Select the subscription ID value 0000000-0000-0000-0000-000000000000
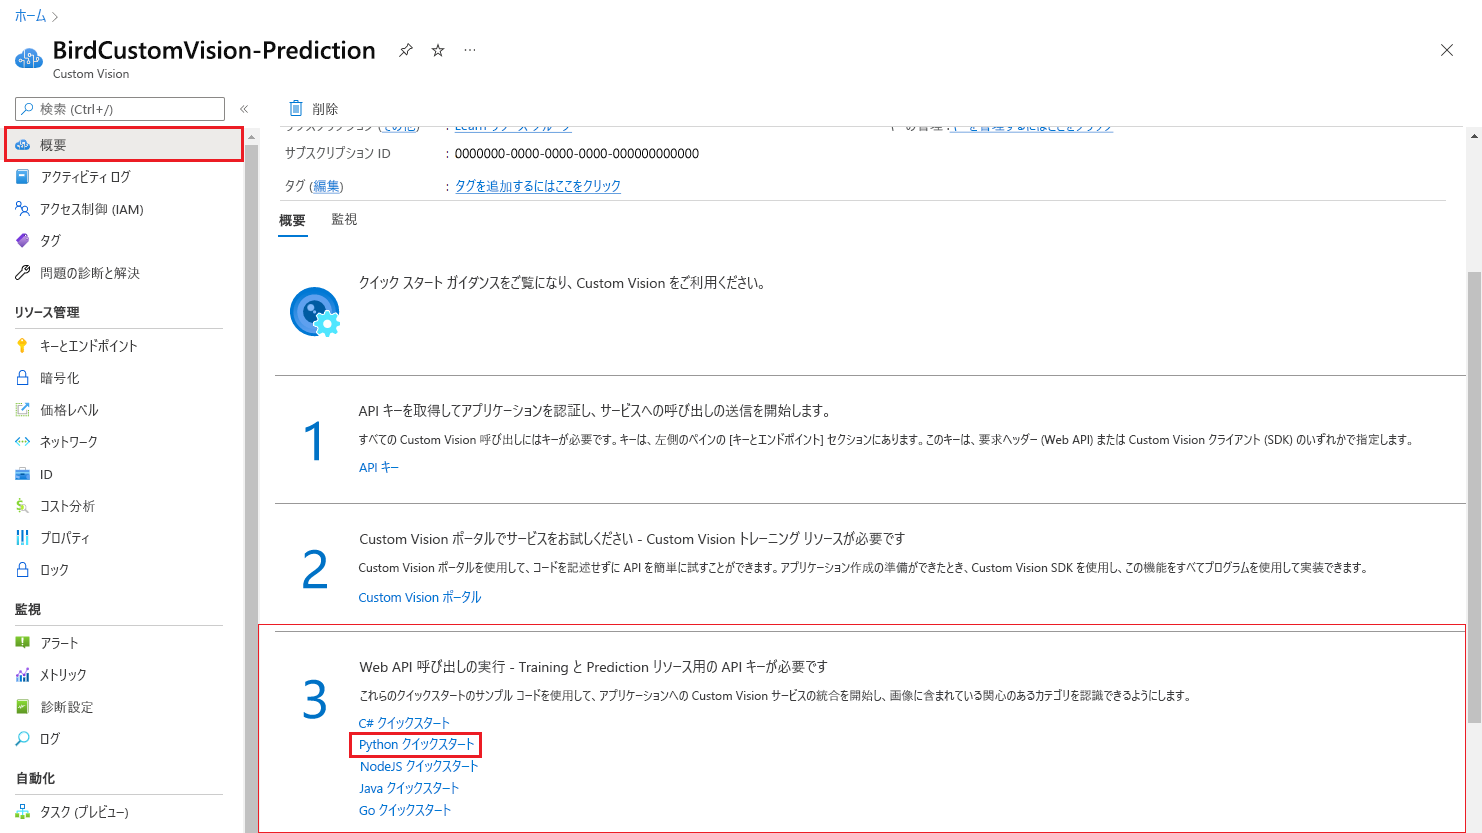This screenshot has width=1482, height=833. (577, 154)
